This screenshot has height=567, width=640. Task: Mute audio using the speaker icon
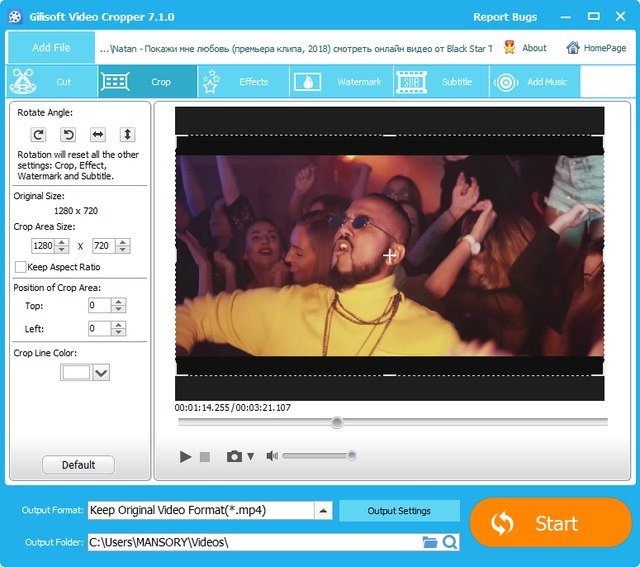270,456
